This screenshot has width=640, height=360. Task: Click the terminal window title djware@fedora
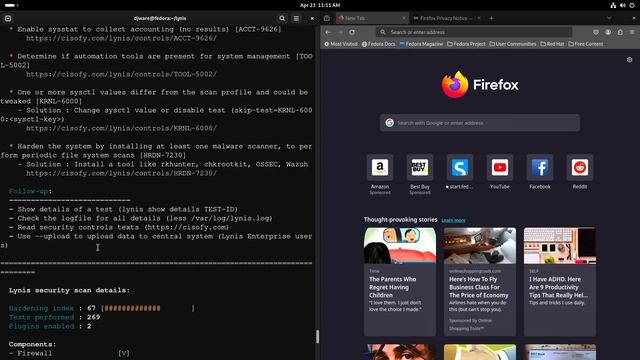click(160, 18)
